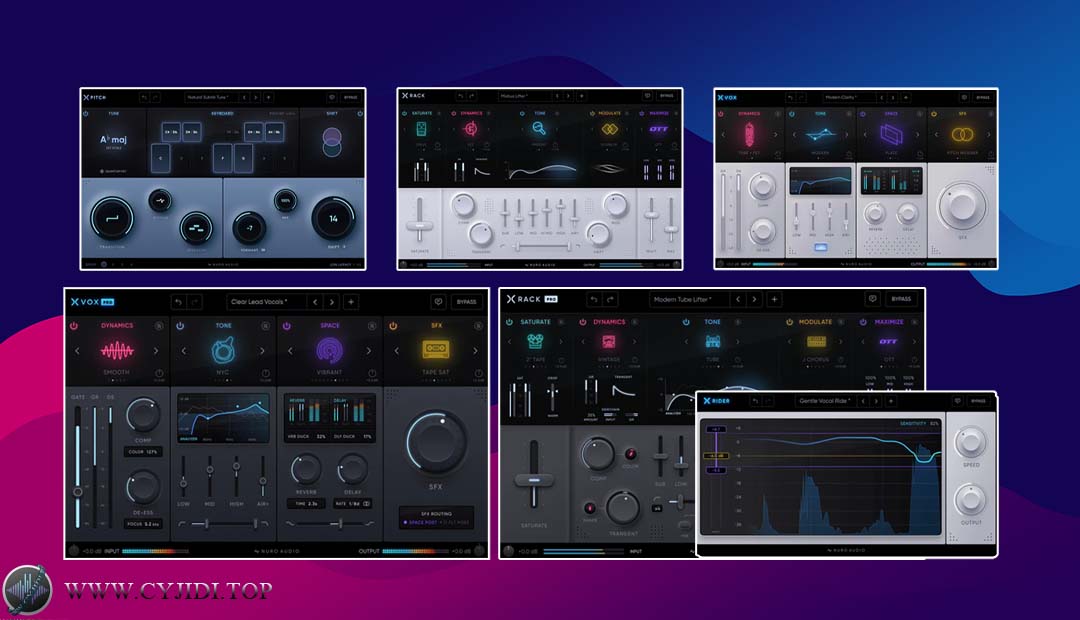Select the magnifier Tone icon in top Xrack window
This screenshot has height=620, width=1080.
point(539,129)
